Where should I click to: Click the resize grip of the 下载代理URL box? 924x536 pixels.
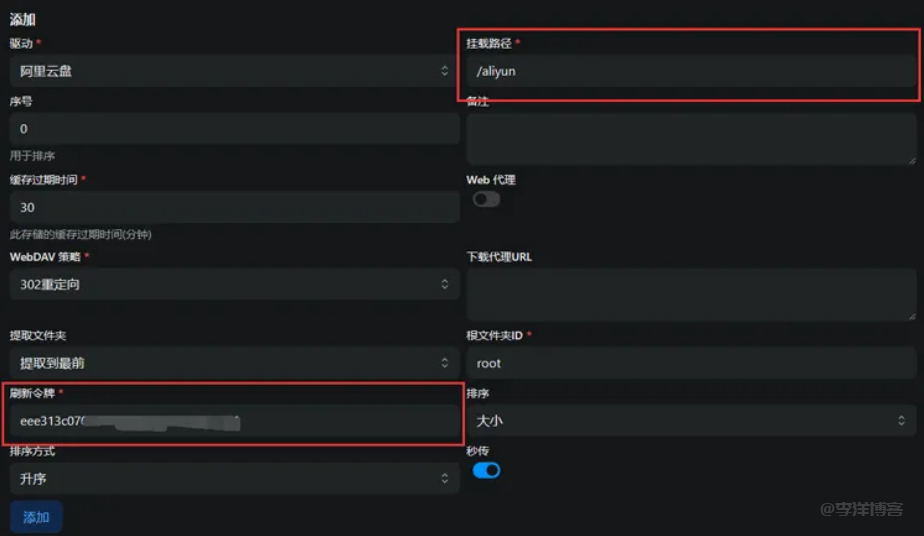pos(911,316)
